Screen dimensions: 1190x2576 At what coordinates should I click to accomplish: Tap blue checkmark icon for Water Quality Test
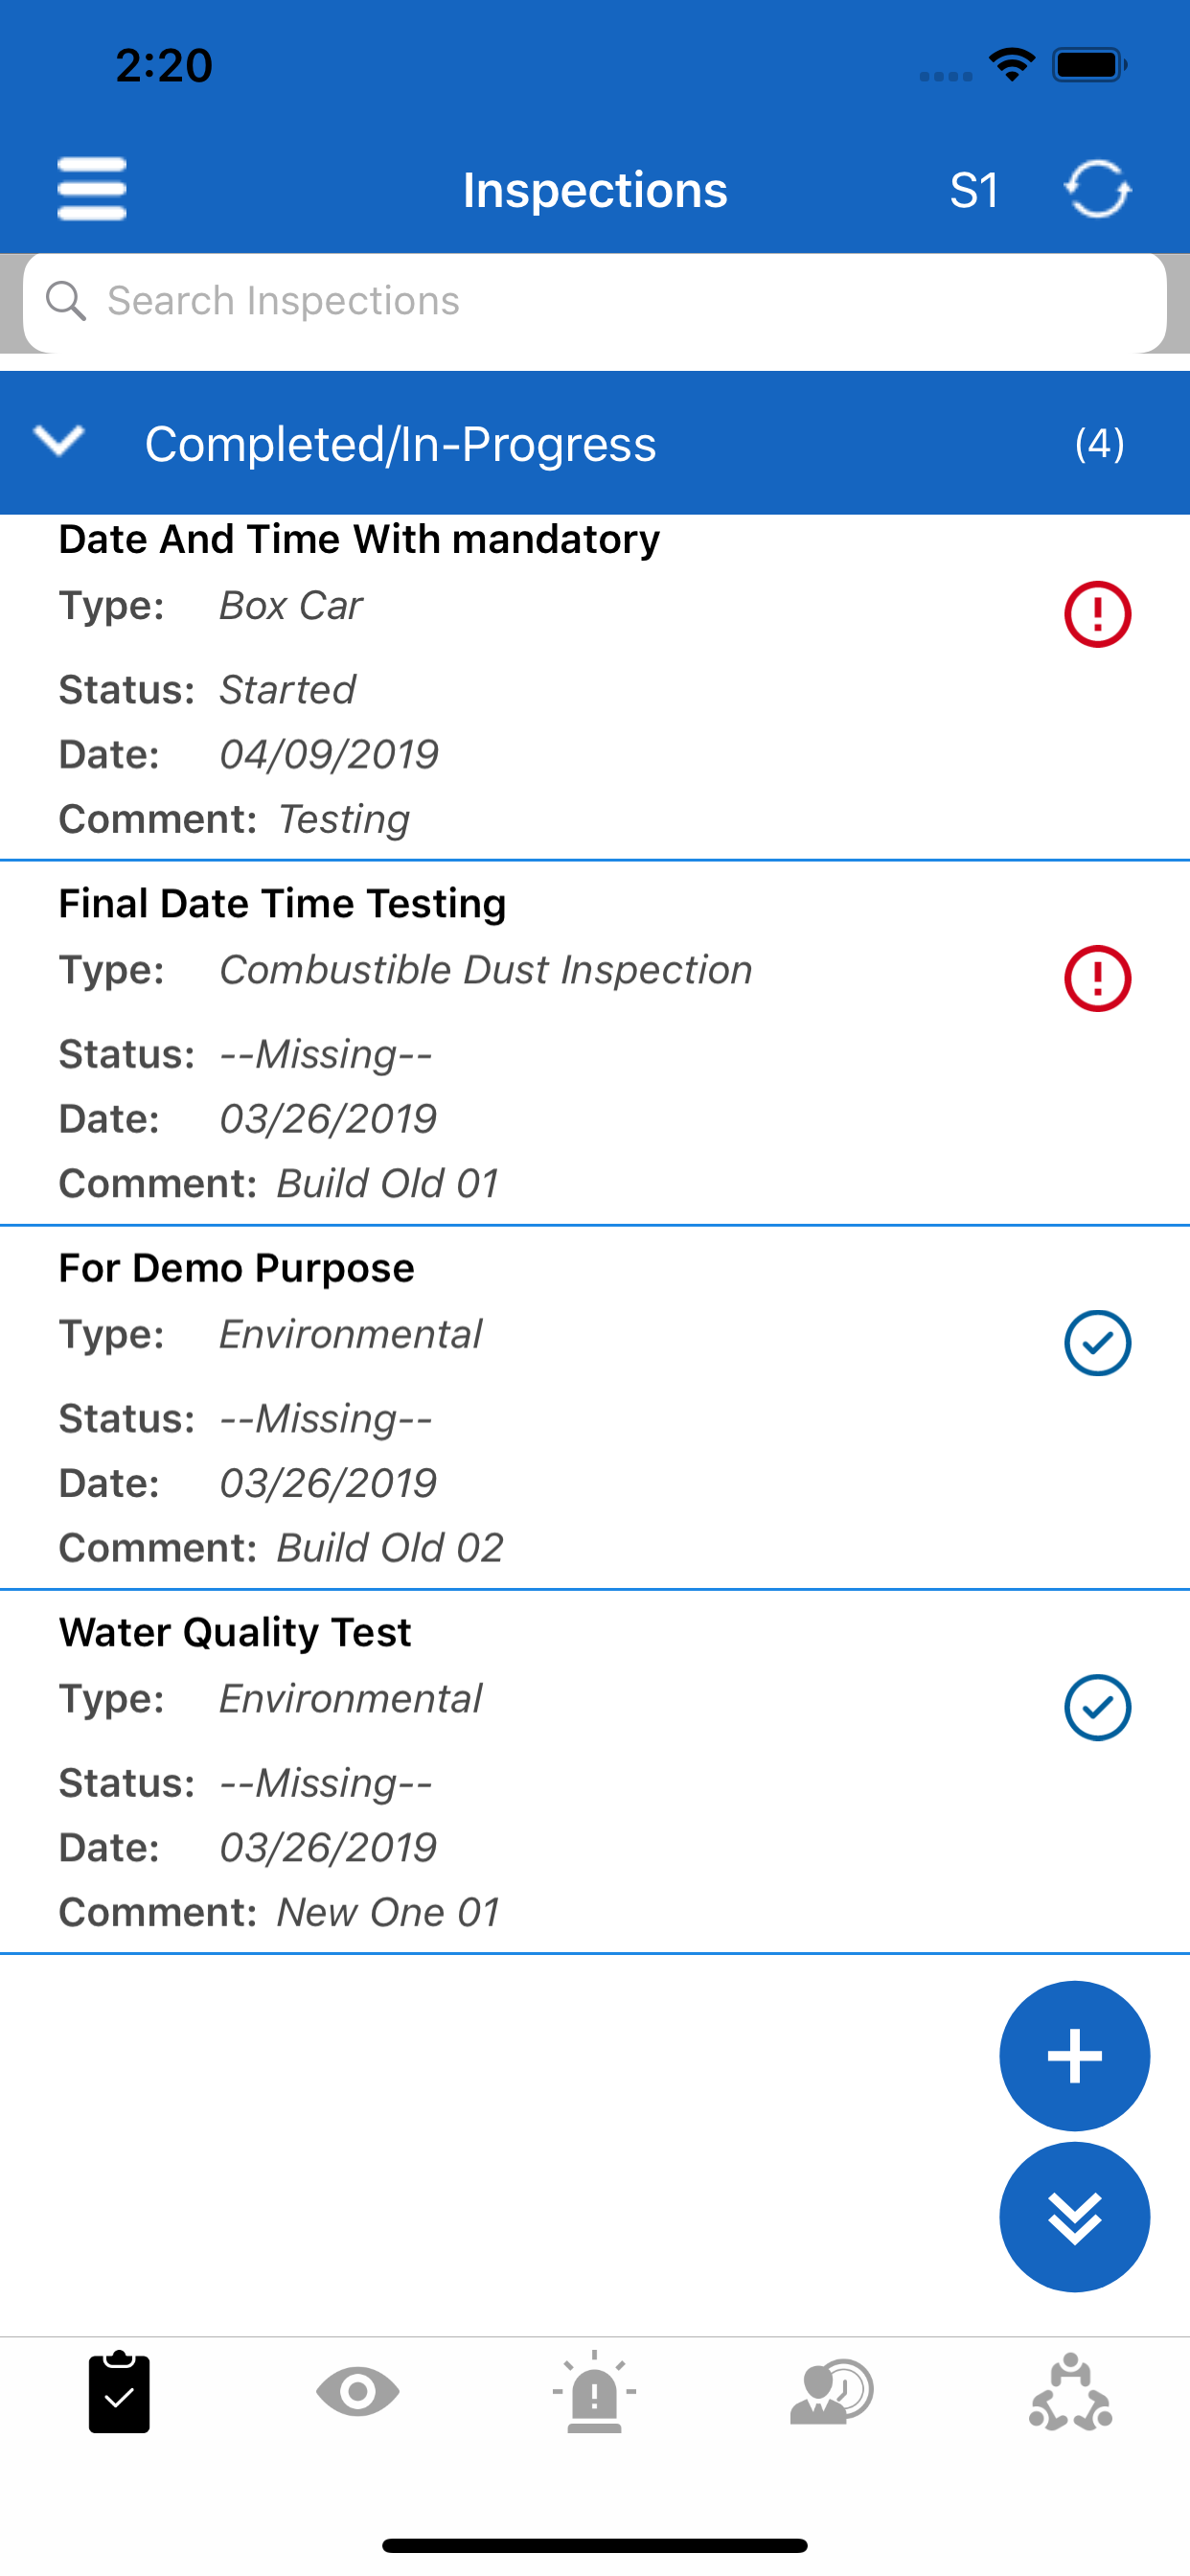click(1097, 1707)
